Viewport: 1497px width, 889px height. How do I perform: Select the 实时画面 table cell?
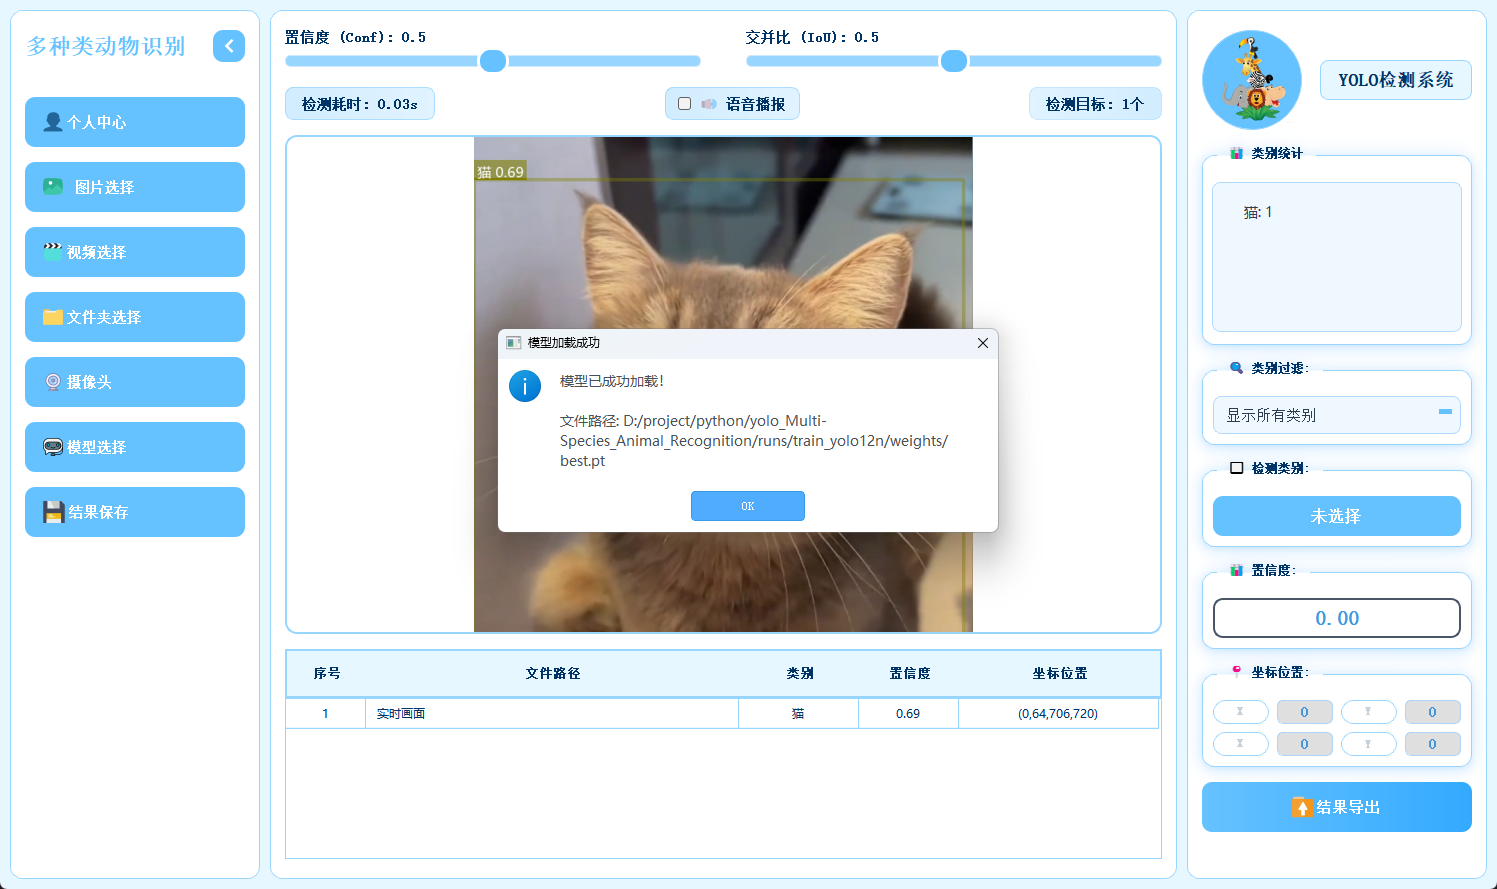(552, 714)
